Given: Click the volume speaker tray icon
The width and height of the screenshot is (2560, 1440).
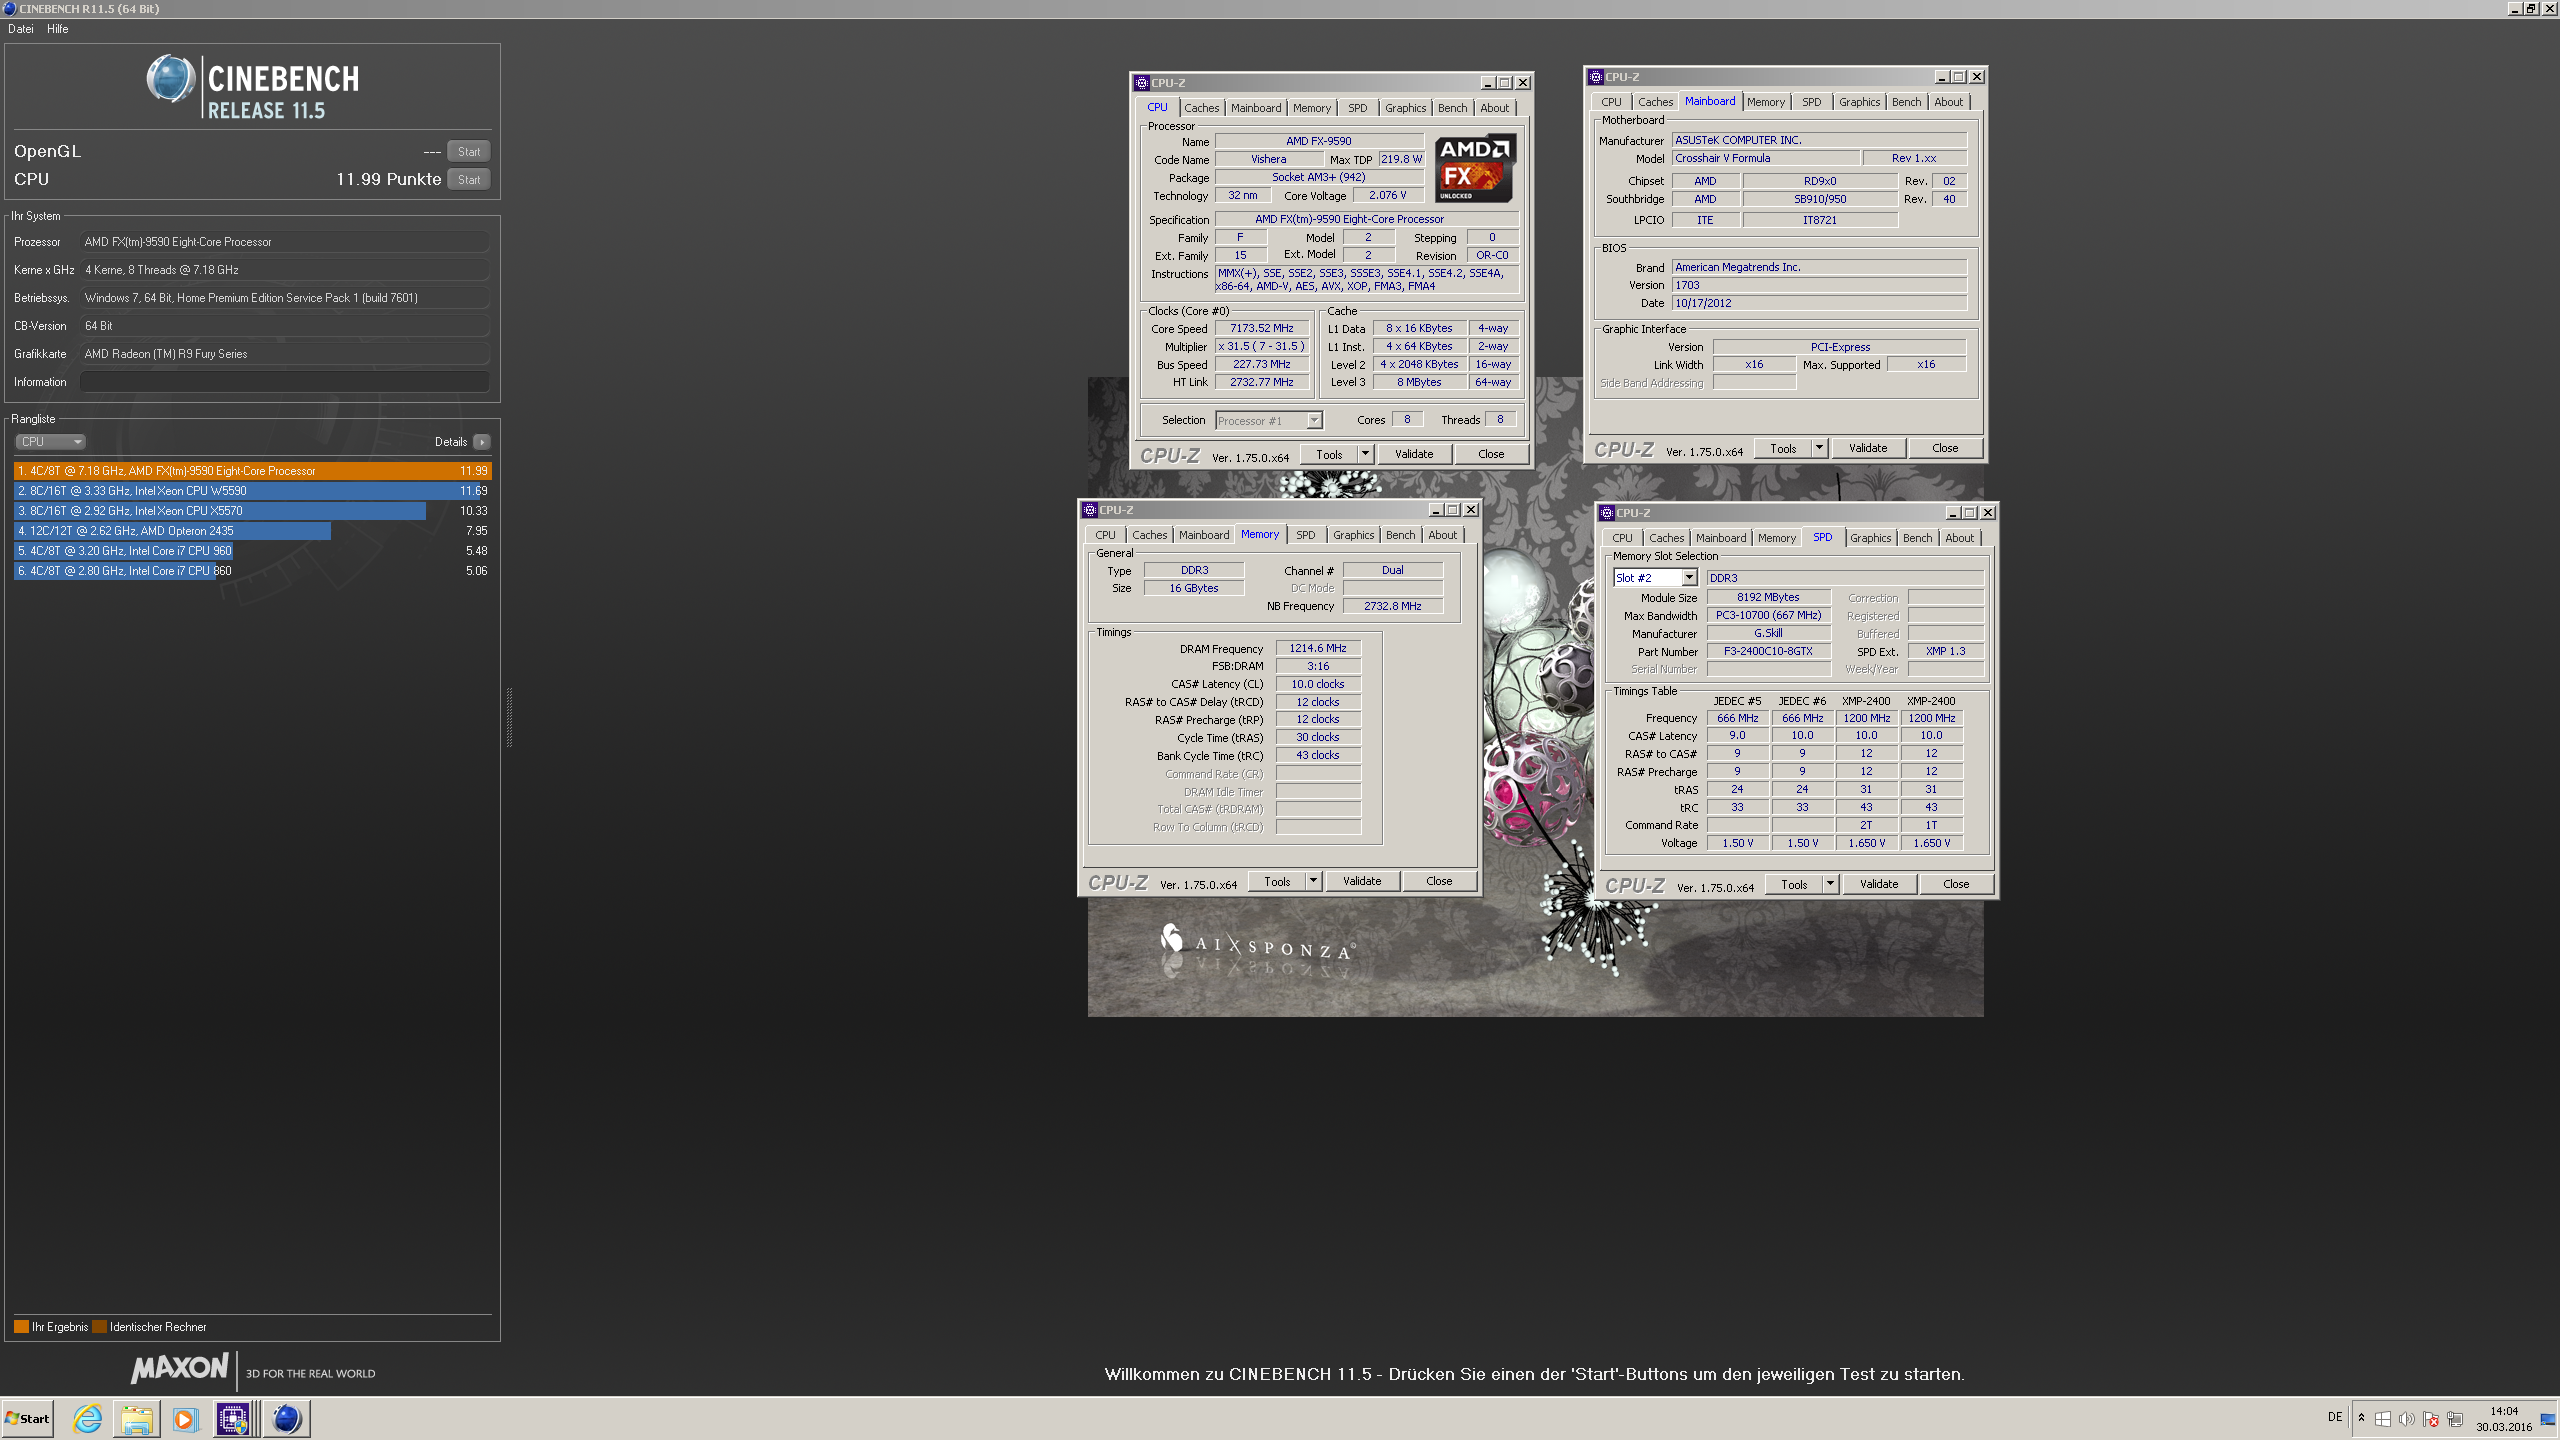Looking at the screenshot, I should tap(2406, 1418).
